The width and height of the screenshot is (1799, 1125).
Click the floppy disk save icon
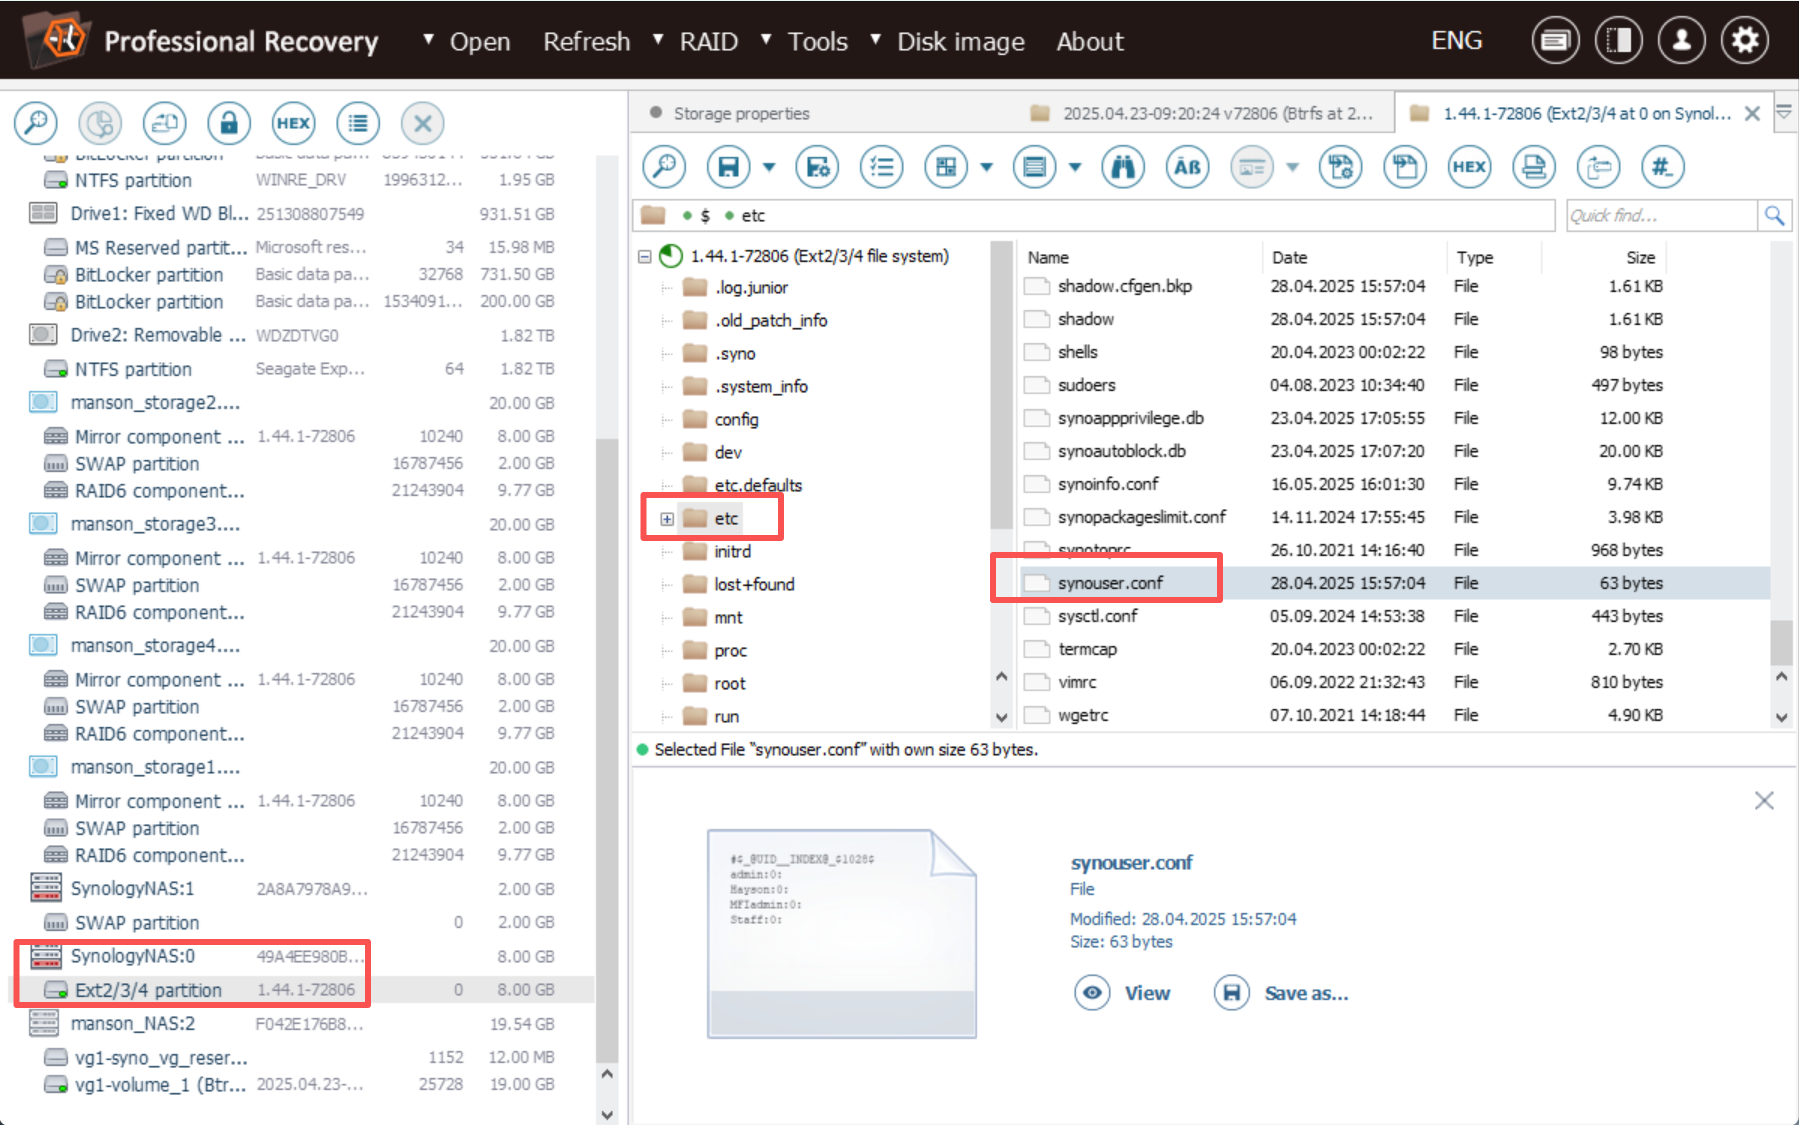tap(728, 167)
